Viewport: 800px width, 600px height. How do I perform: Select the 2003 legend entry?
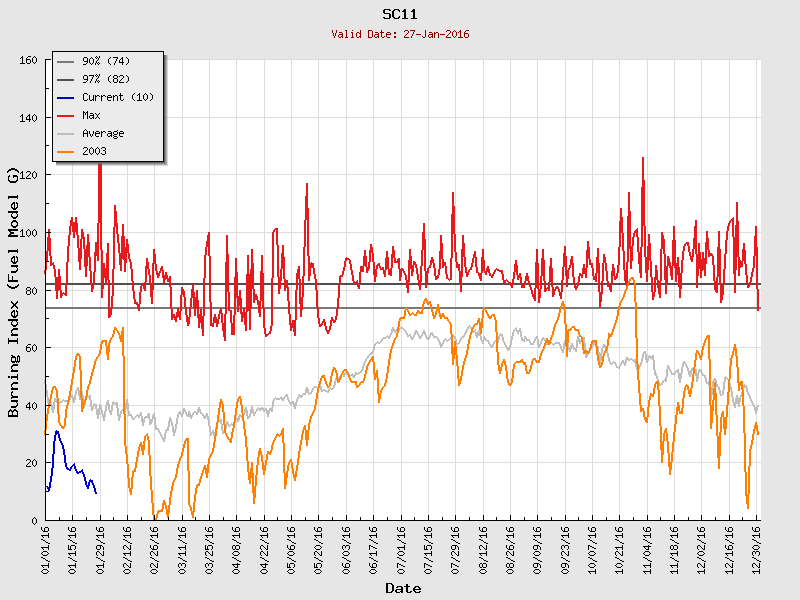pyautogui.click(x=94, y=151)
